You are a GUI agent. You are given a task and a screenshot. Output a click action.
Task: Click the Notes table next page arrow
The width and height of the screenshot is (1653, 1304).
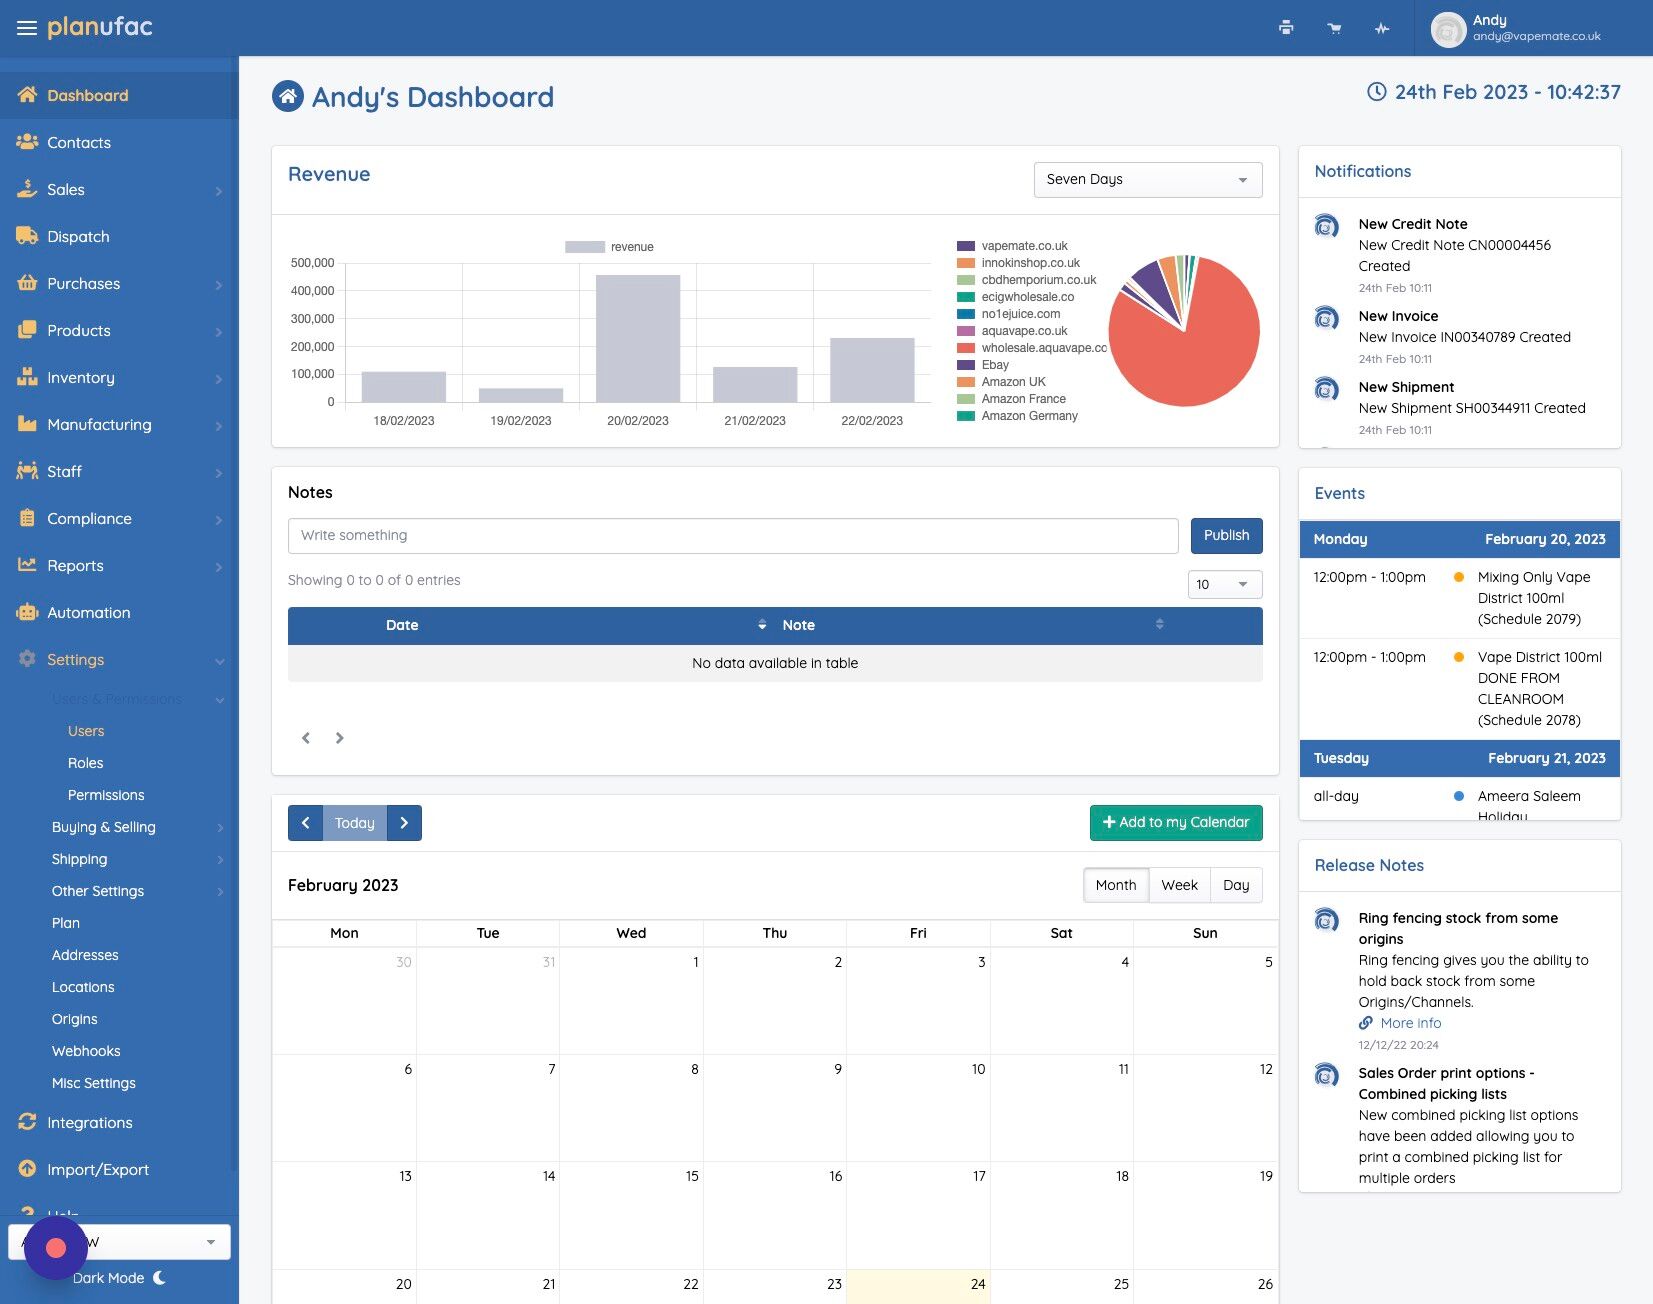click(340, 738)
